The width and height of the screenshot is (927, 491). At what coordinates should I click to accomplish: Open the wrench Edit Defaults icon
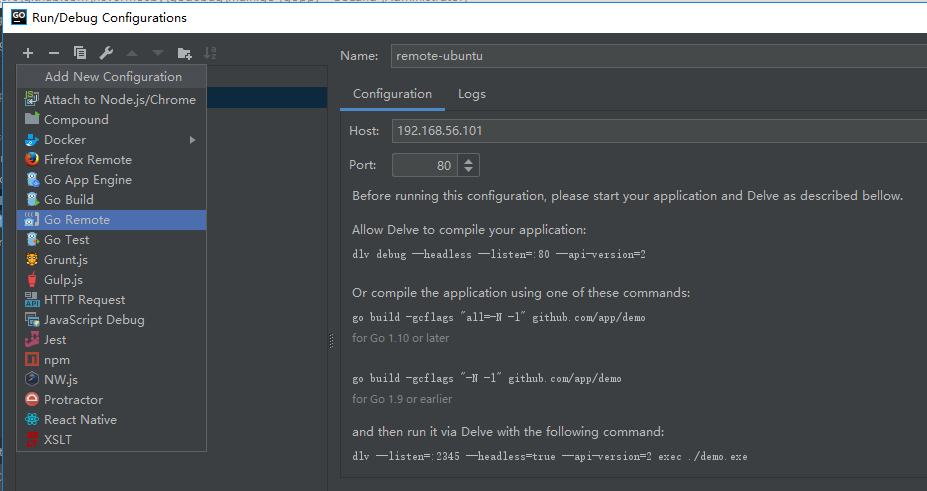[x=106, y=53]
